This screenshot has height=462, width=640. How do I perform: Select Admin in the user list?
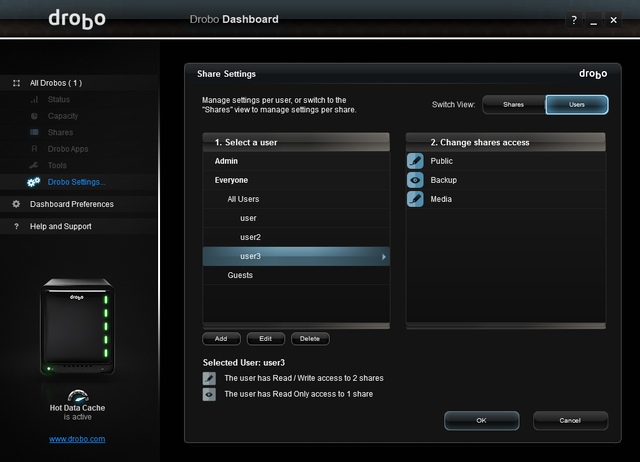tap(228, 161)
